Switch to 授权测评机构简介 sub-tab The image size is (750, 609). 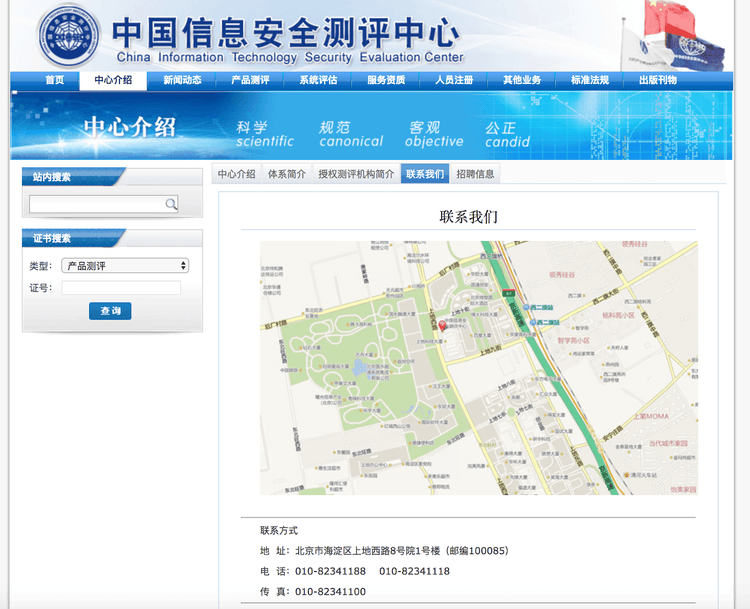[356, 174]
